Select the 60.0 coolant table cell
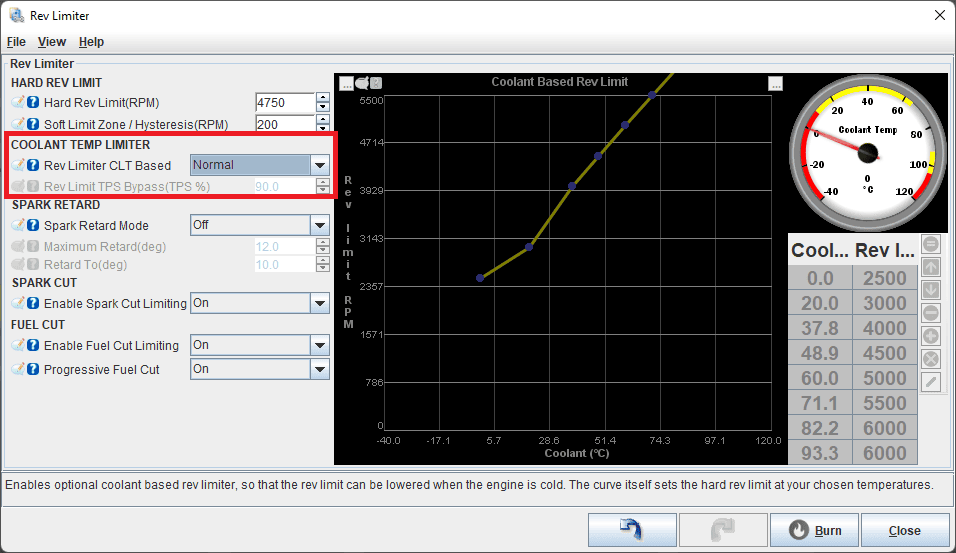The height and width of the screenshot is (553, 956). click(819, 378)
